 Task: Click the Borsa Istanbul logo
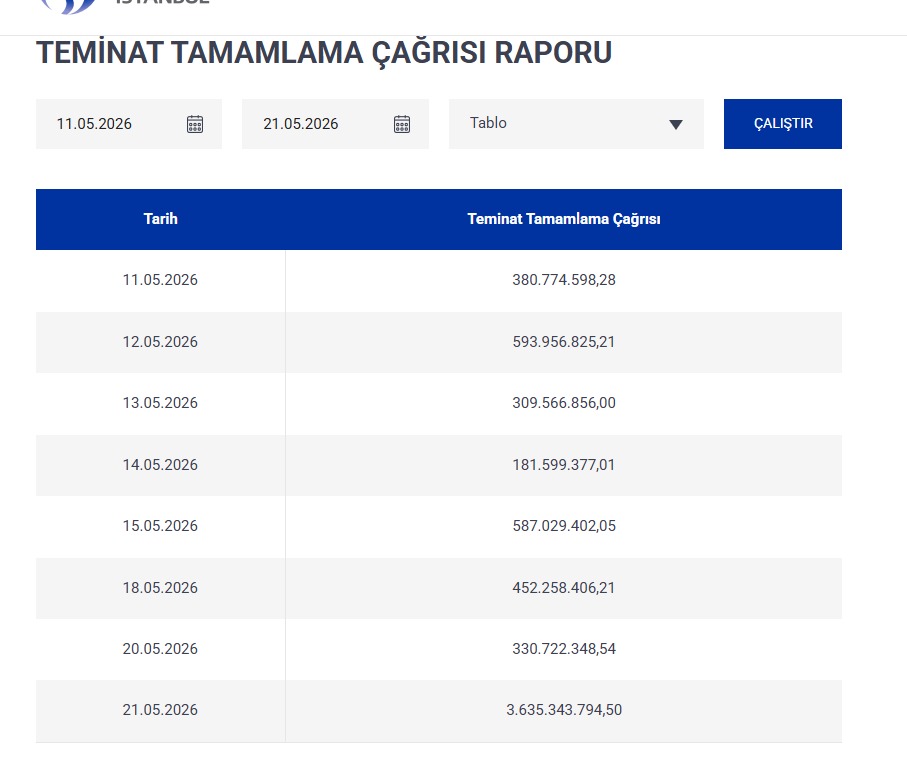[x=124, y=6]
